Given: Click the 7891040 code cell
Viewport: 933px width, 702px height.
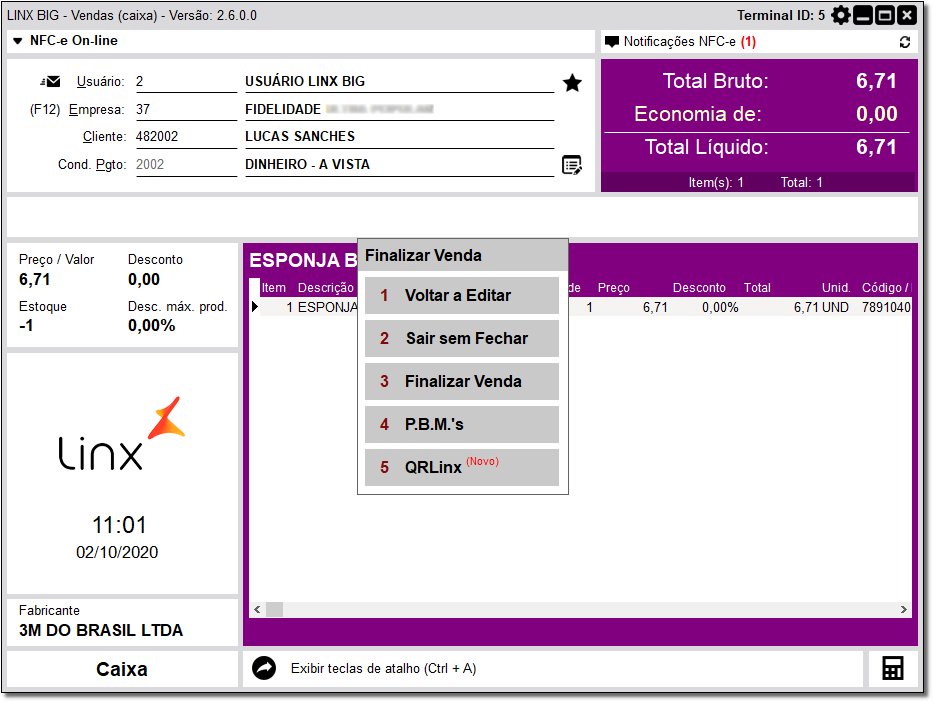Looking at the screenshot, I should [886, 308].
